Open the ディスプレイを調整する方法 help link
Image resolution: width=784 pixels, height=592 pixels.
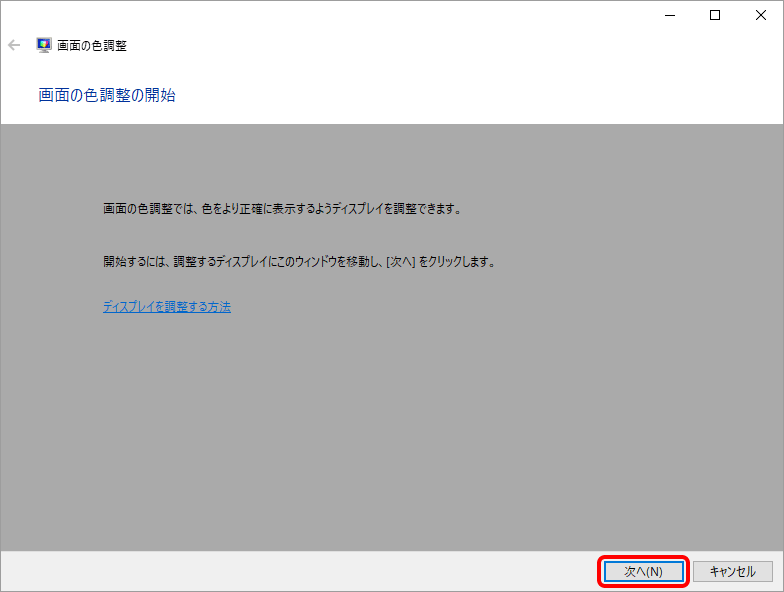coord(166,307)
